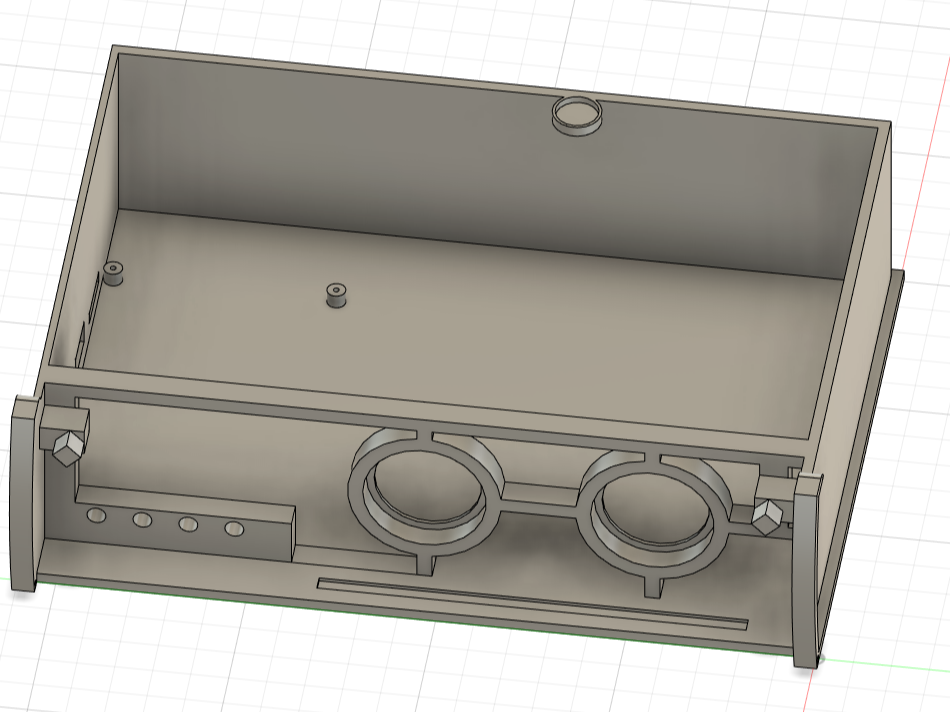Image resolution: width=950 pixels, height=712 pixels.
Task: Select the third hole in the rectangular block
Action: click(188, 524)
